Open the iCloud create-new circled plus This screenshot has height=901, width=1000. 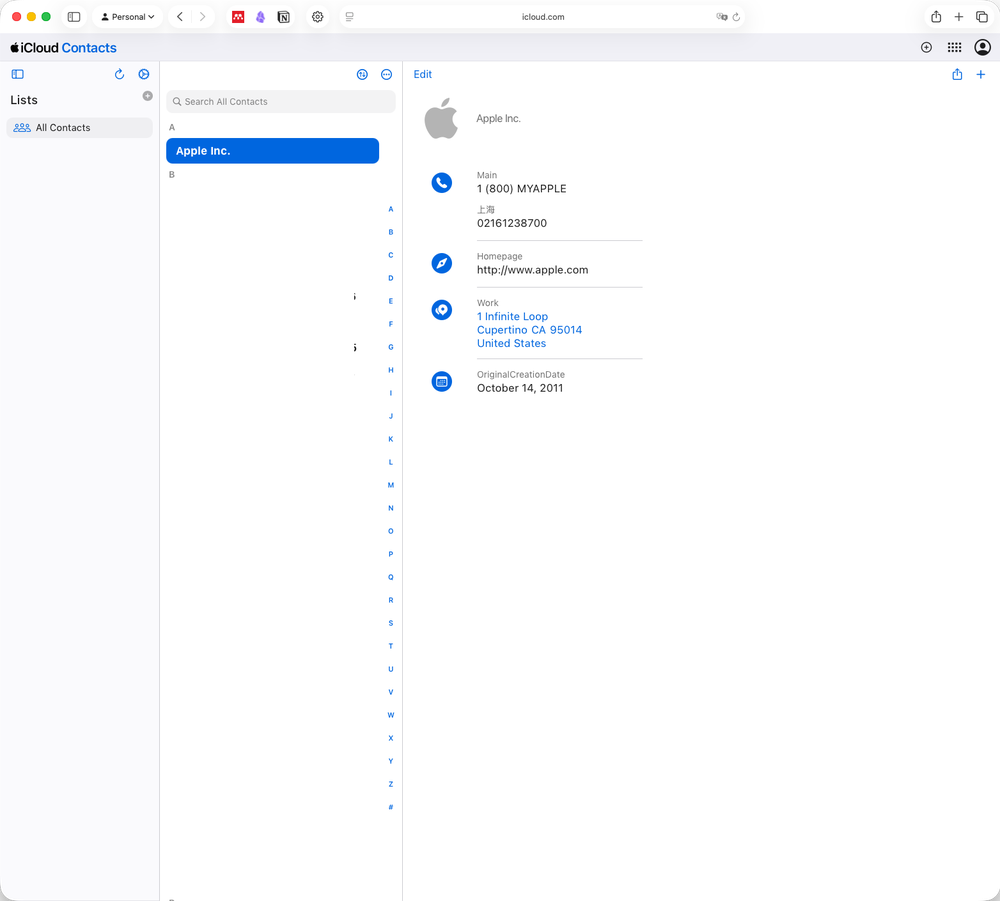click(926, 48)
